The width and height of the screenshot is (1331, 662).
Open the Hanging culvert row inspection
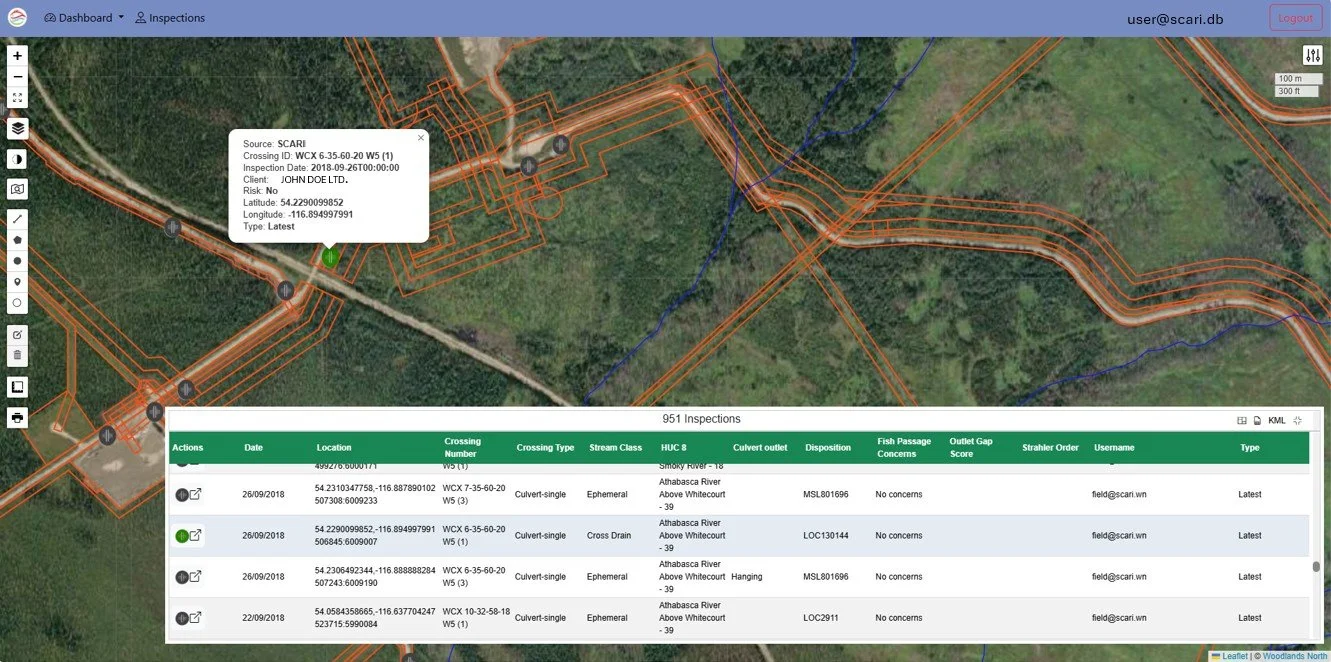196,576
